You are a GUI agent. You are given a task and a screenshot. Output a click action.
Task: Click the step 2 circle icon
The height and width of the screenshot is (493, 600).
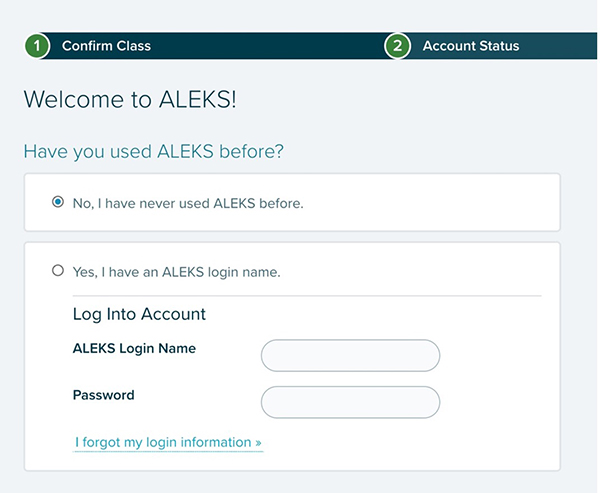(398, 46)
